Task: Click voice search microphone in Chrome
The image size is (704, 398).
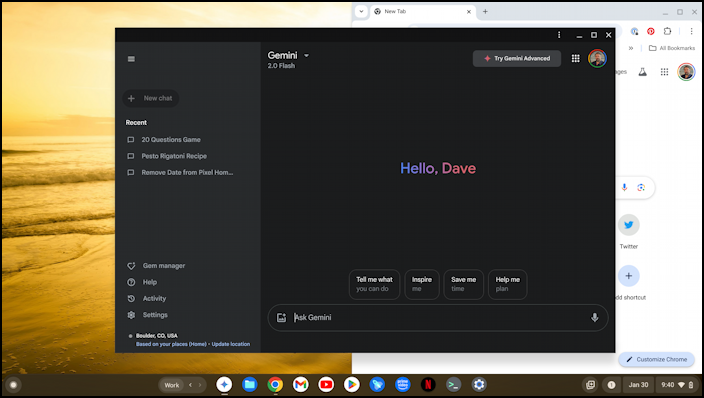Action: pyautogui.click(x=624, y=187)
